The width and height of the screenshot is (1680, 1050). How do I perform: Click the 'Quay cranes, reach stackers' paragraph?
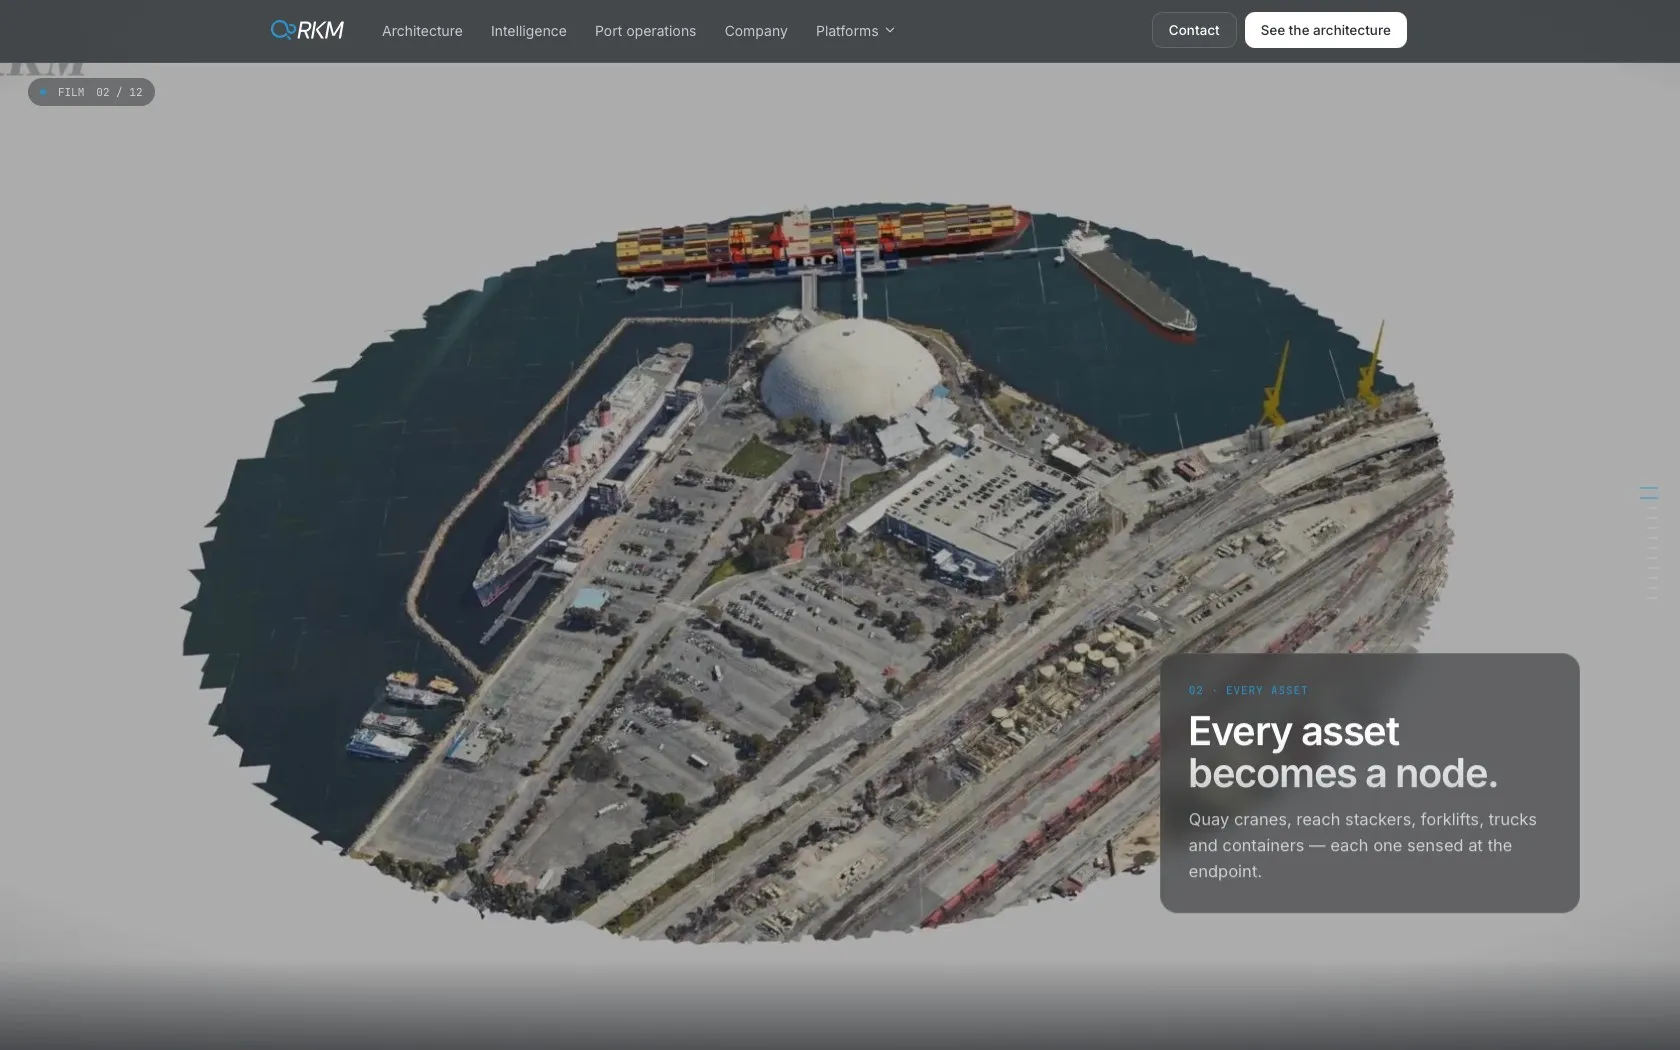1362,845
